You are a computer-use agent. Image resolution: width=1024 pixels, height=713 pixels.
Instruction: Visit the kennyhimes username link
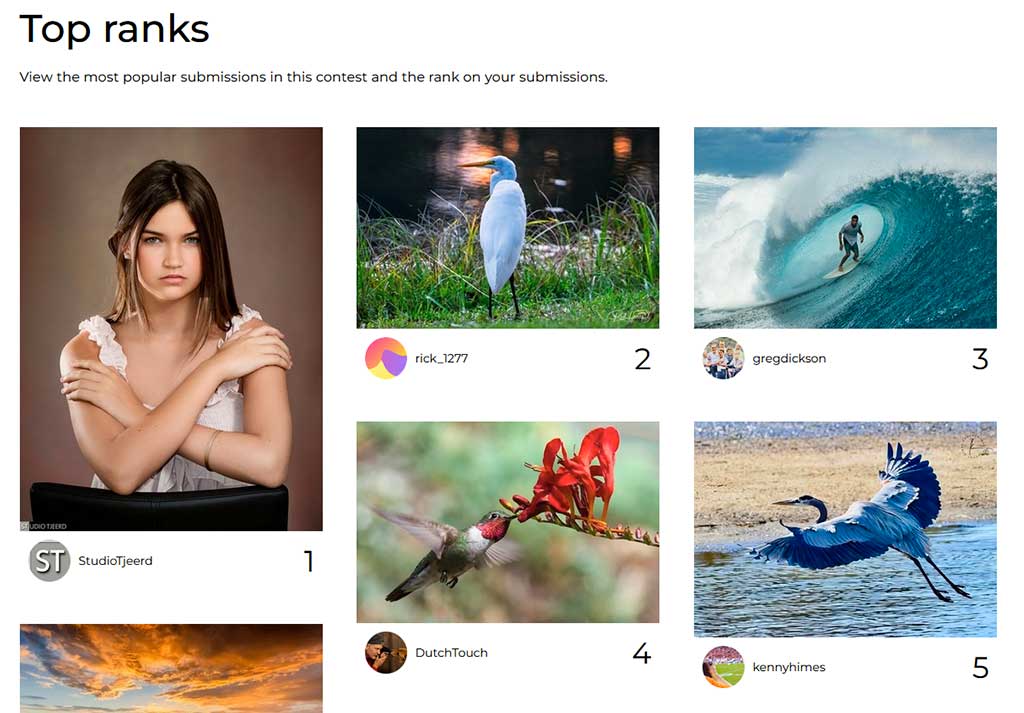click(789, 667)
